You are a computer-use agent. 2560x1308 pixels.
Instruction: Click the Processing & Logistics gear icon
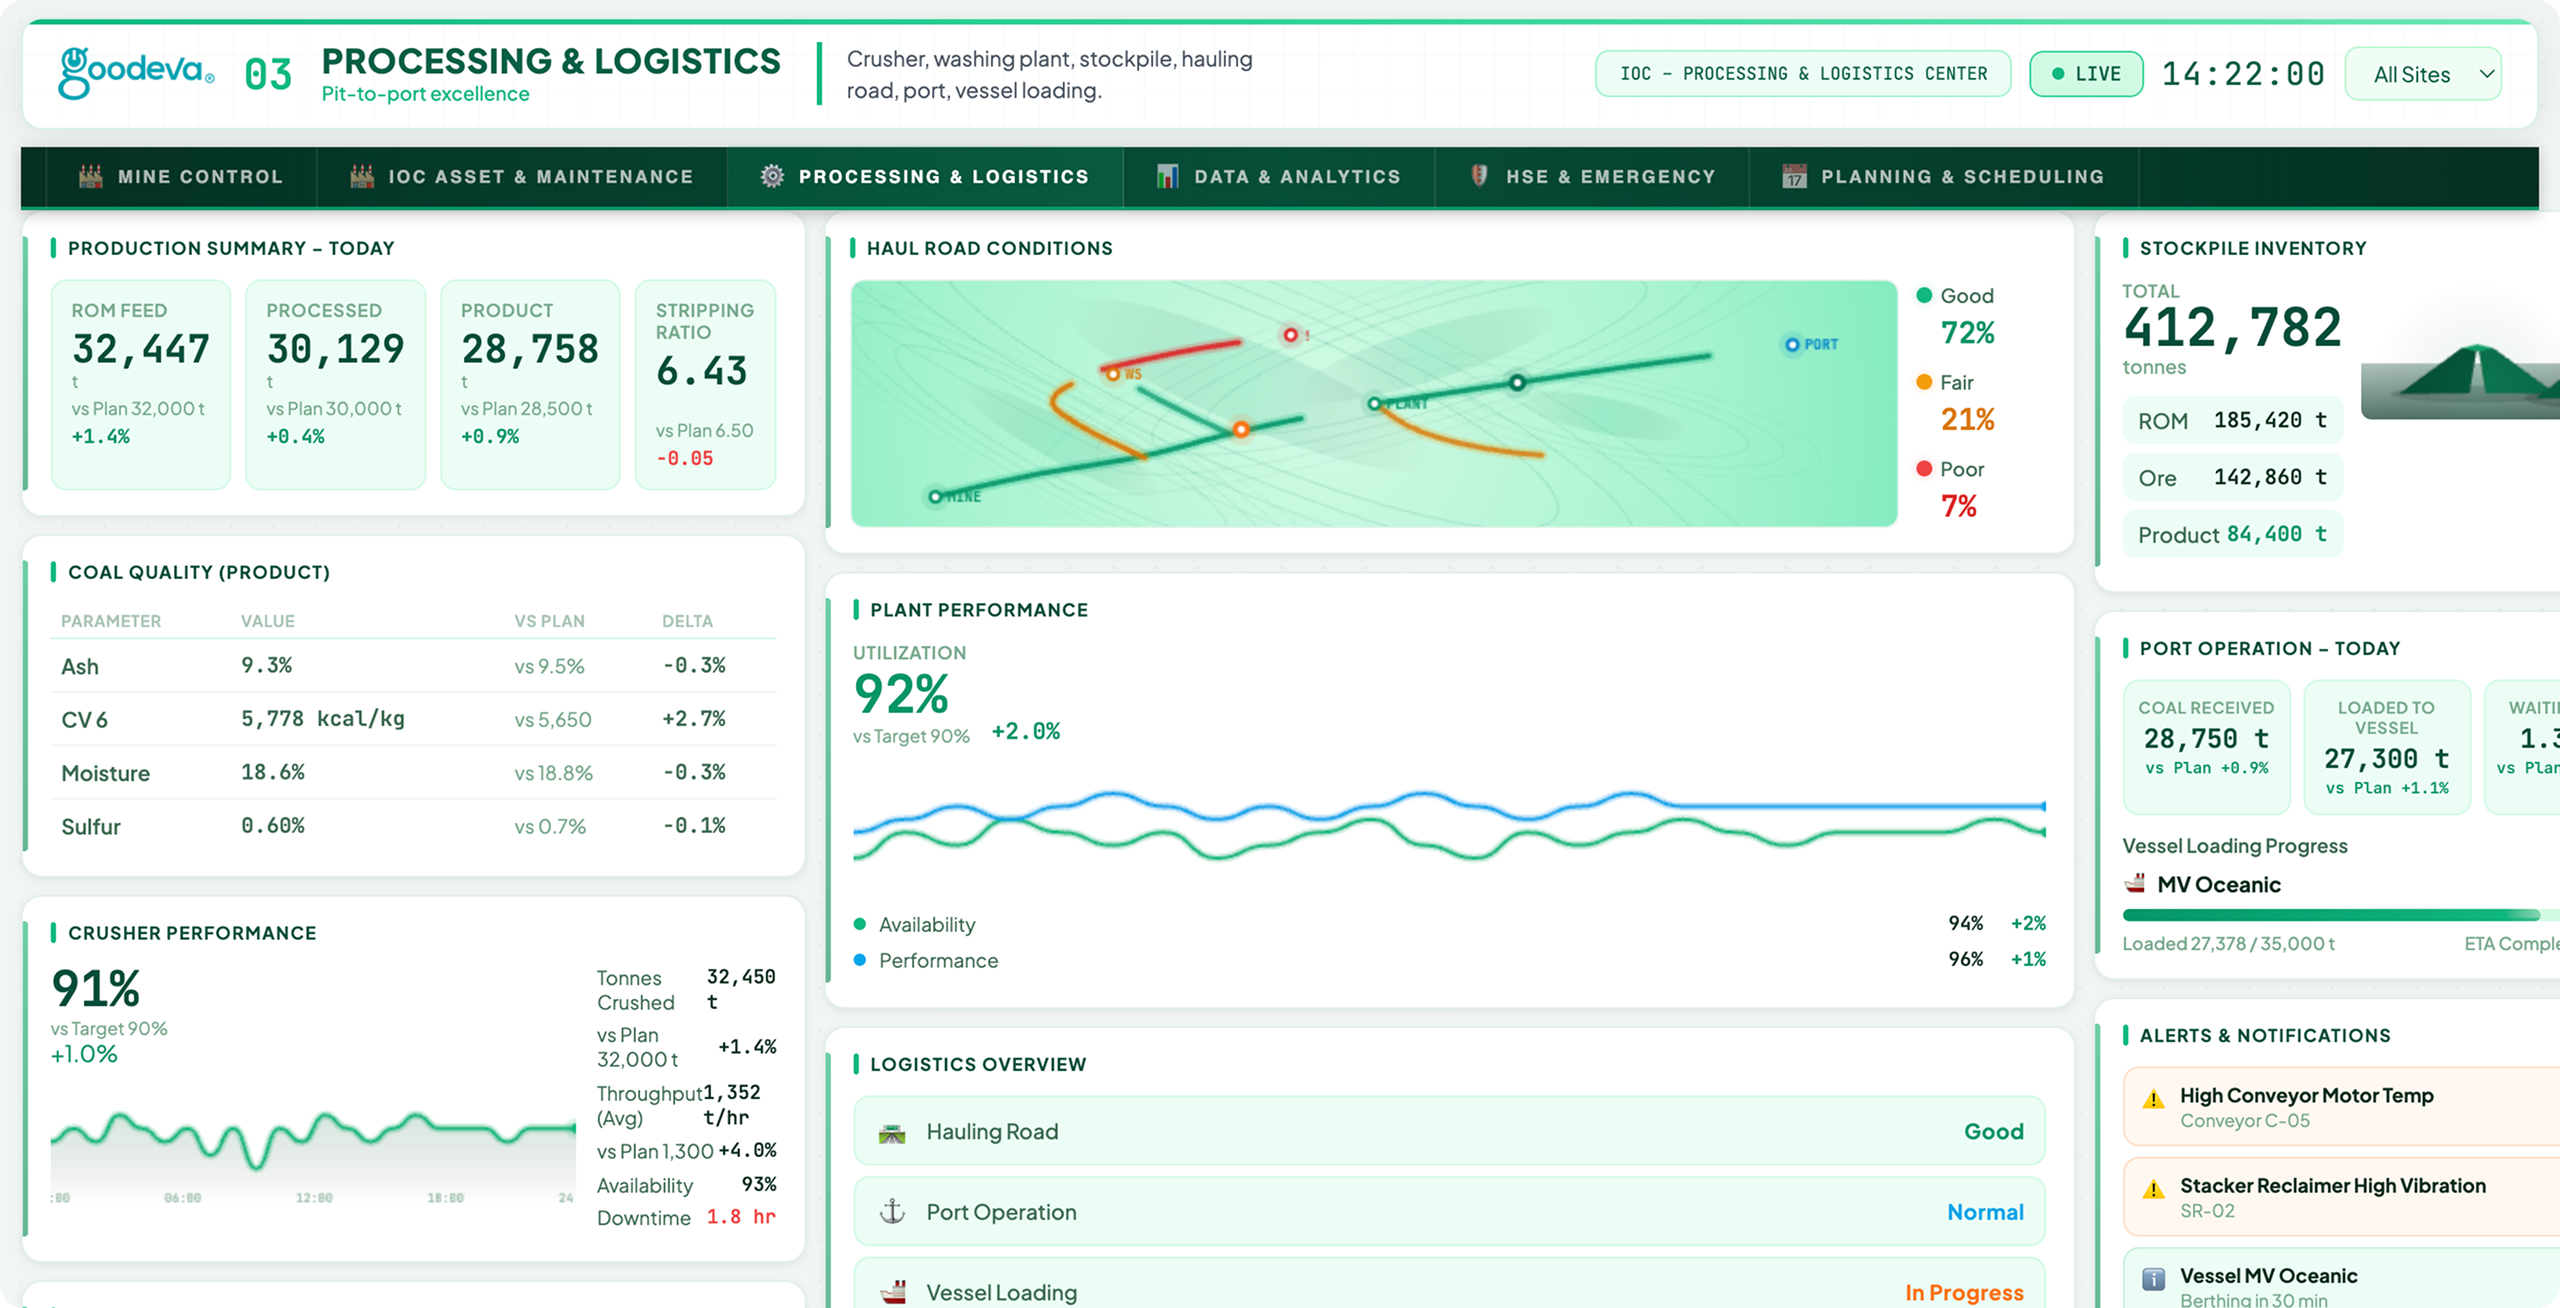(x=772, y=176)
